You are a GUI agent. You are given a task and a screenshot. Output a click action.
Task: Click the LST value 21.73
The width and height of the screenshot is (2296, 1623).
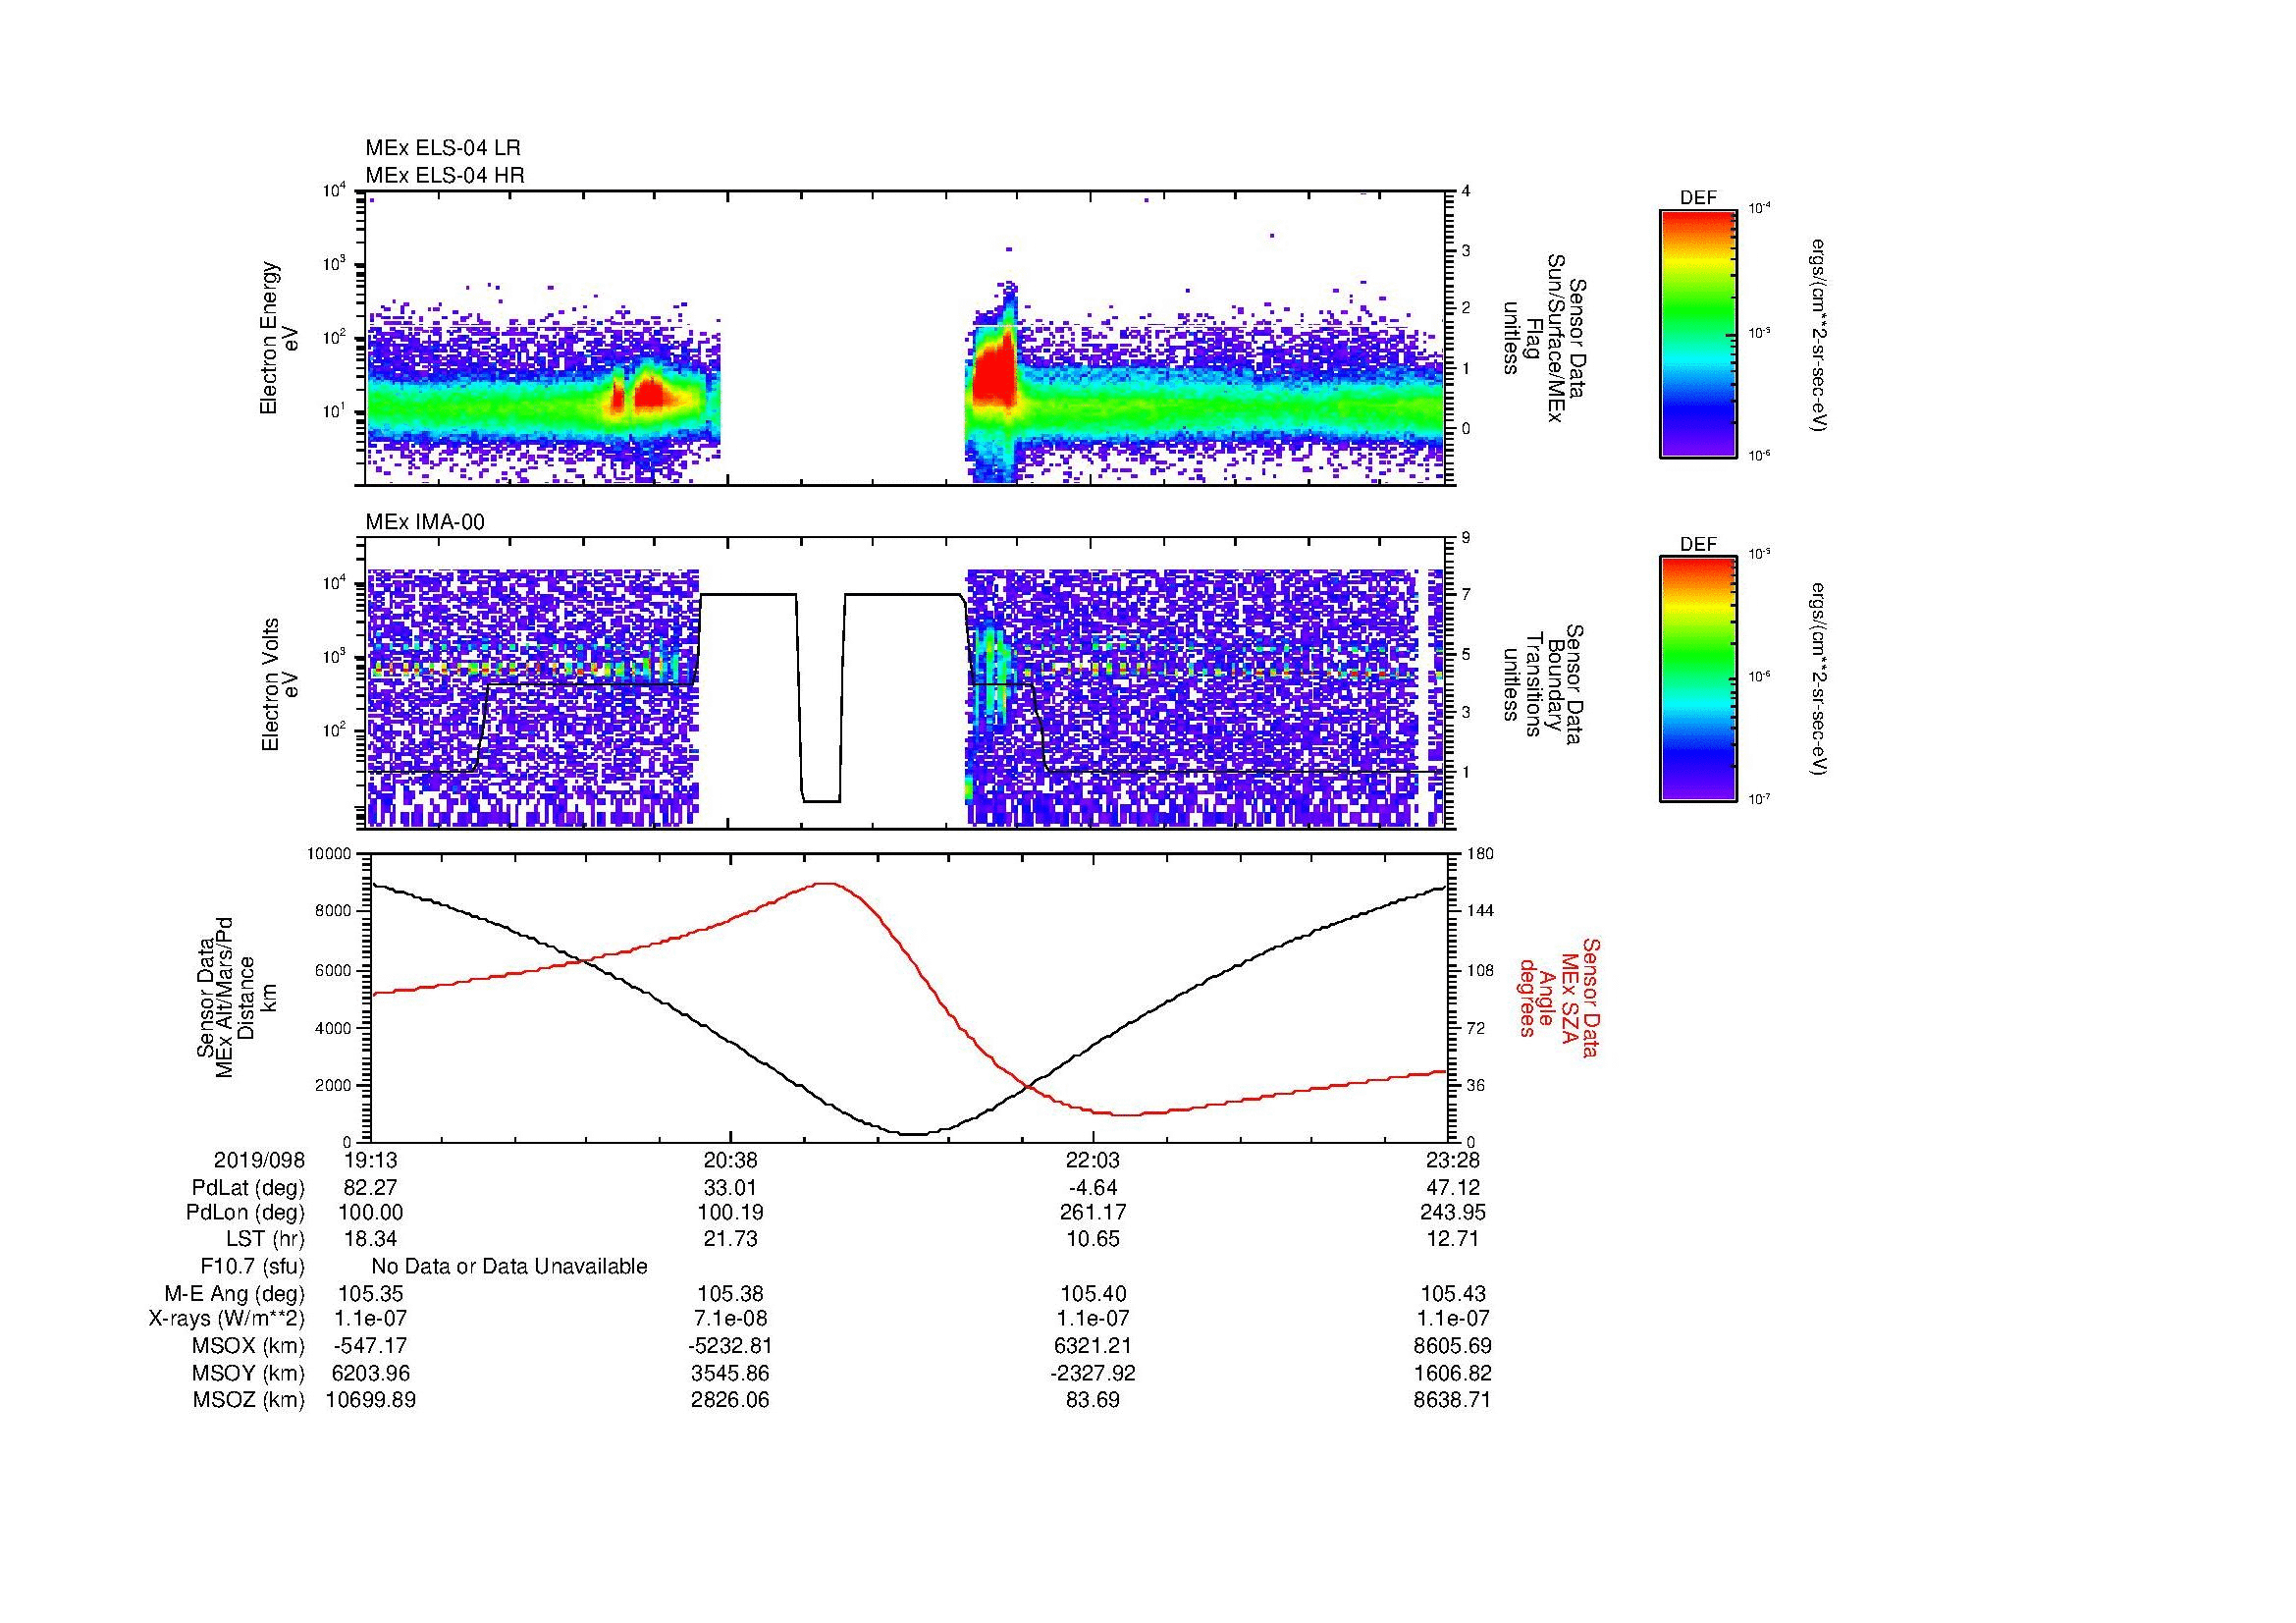click(731, 1239)
